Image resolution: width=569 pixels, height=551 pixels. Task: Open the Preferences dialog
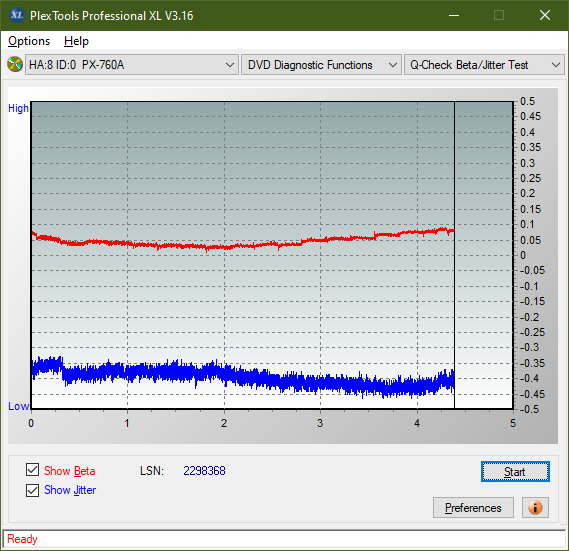coord(473,507)
